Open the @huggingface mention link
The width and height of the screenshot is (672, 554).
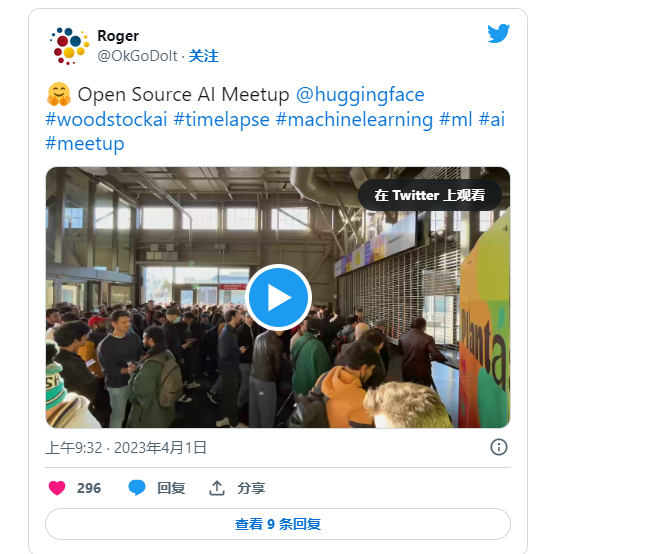(360, 94)
